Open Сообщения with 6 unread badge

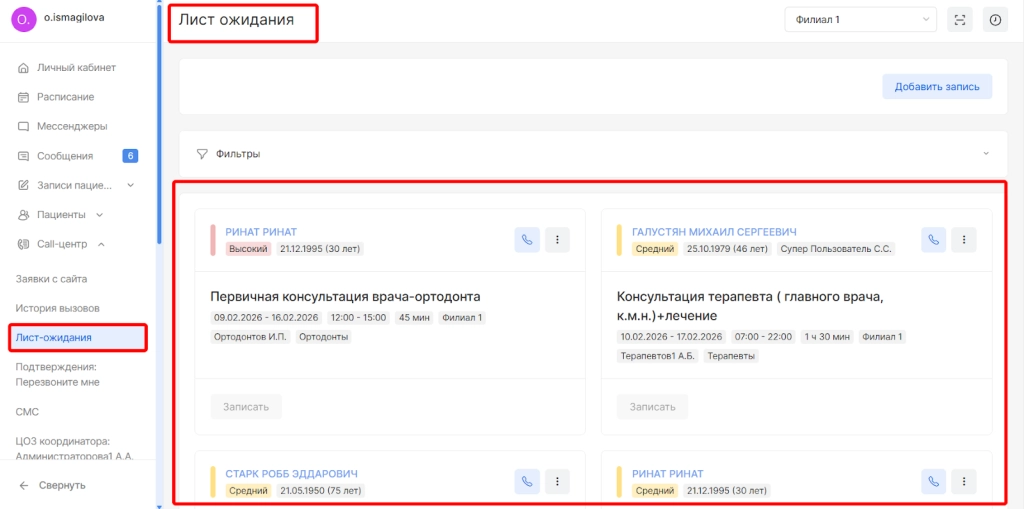pos(65,156)
